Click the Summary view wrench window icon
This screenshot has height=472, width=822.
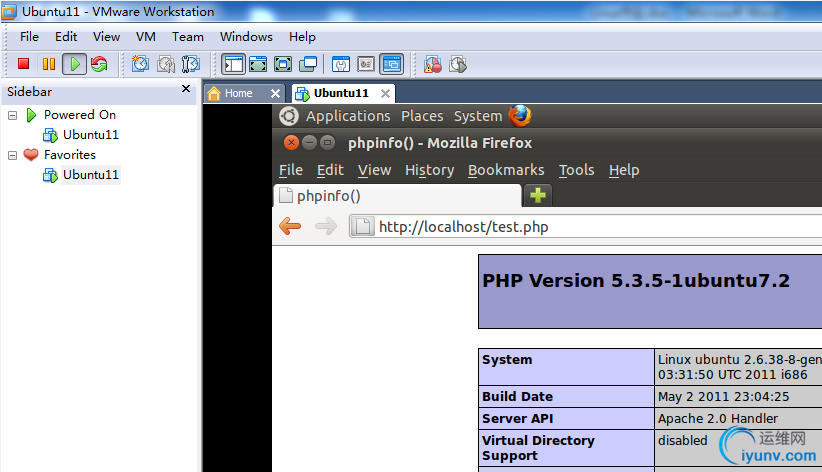click(341, 64)
